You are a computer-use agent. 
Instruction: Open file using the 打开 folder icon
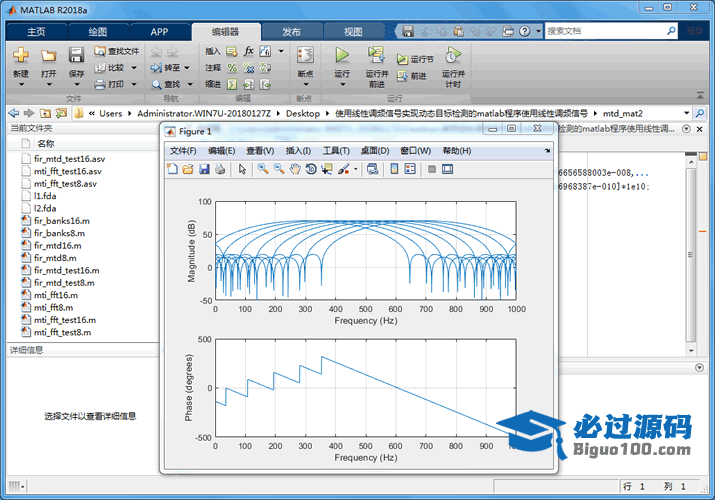tap(48, 55)
